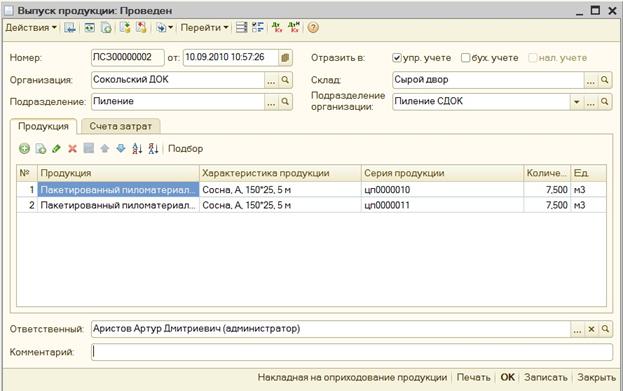Click magnifier icon of Ответственный field
Image resolution: width=623 pixels, height=391 pixels.
pyautogui.click(x=605, y=329)
